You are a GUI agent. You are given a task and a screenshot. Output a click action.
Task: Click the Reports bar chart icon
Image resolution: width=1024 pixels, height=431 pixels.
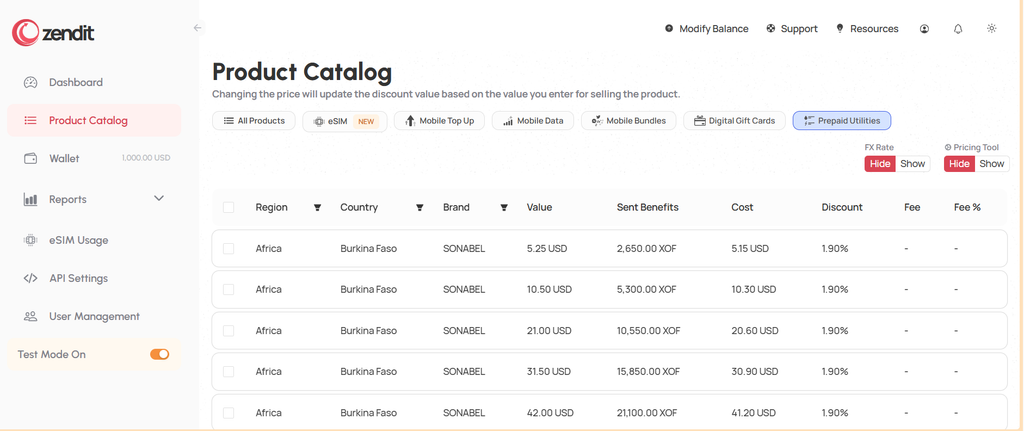(30, 199)
